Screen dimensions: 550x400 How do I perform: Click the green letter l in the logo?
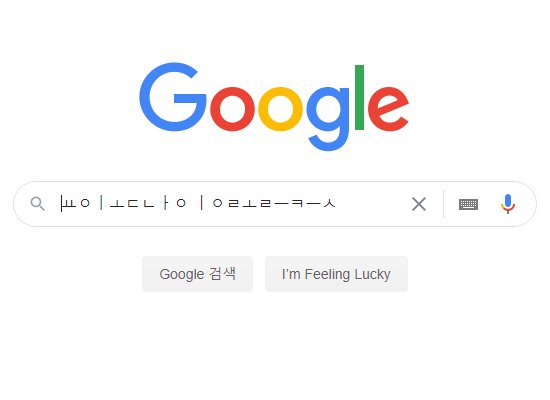coord(359,97)
